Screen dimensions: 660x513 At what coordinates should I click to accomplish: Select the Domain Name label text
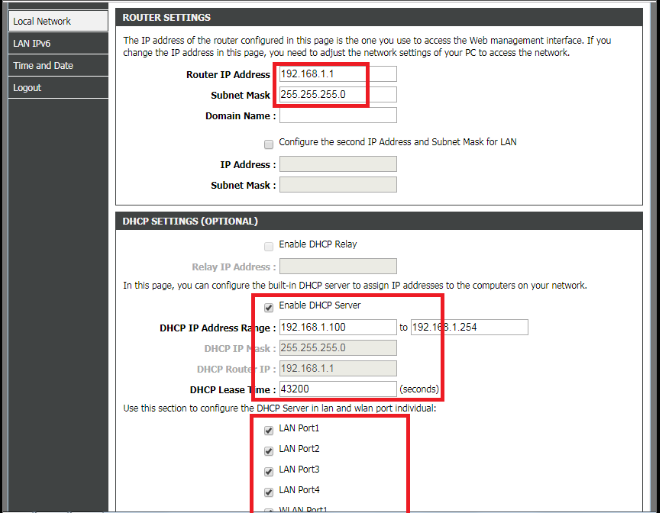(x=240, y=116)
